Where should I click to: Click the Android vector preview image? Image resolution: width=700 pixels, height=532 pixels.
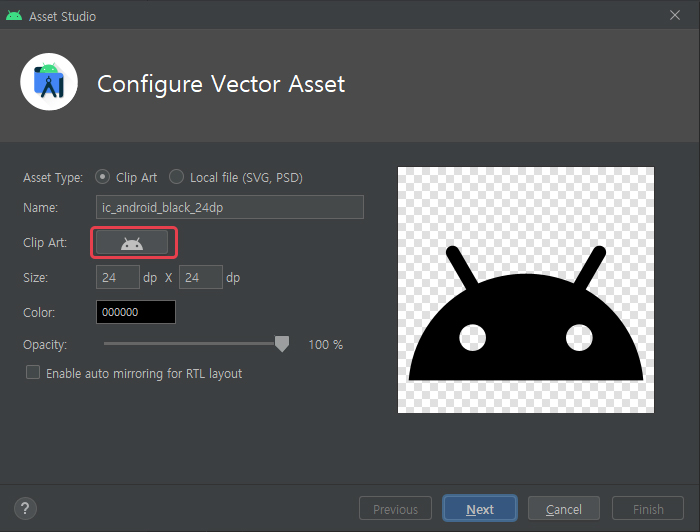(526, 290)
